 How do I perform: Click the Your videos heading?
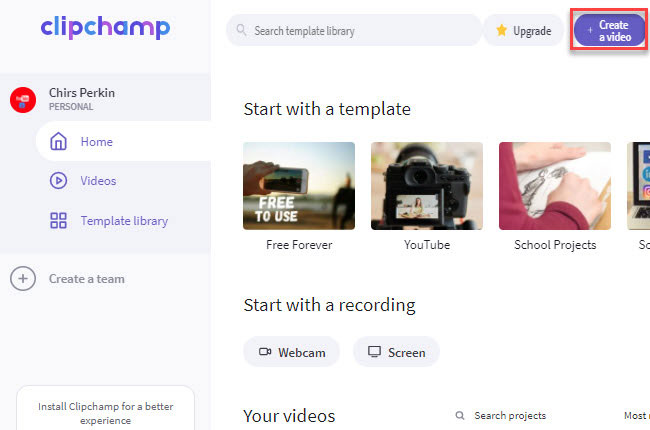(x=289, y=416)
